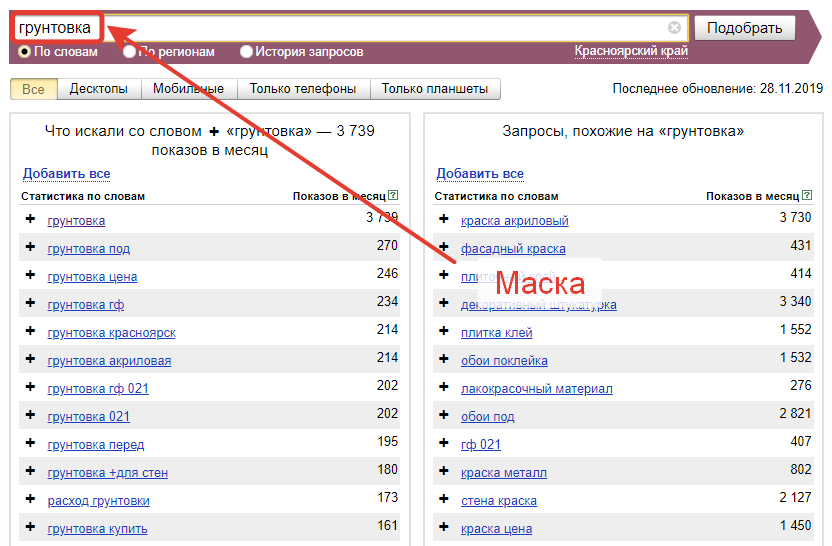The width and height of the screenshot is (832, 546).
Task: Open help icon beside left 'Показов в месяц'
Action: point(393,195)
